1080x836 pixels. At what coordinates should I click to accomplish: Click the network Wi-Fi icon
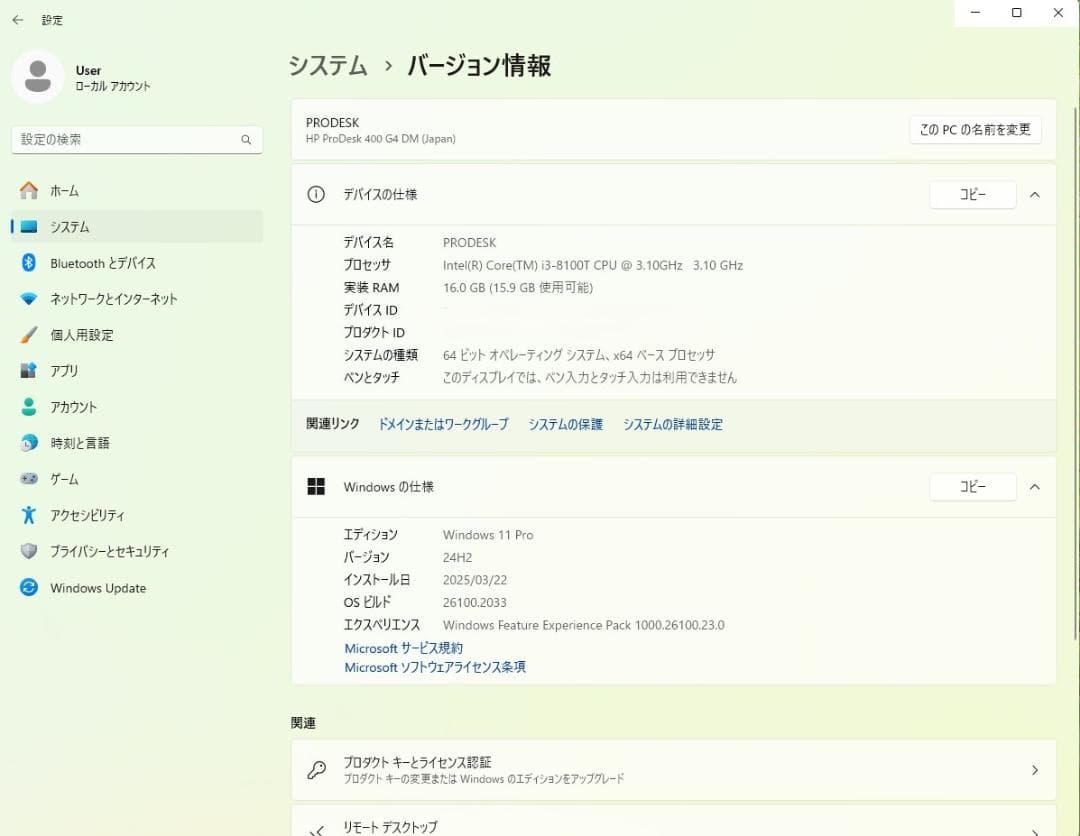29,299
